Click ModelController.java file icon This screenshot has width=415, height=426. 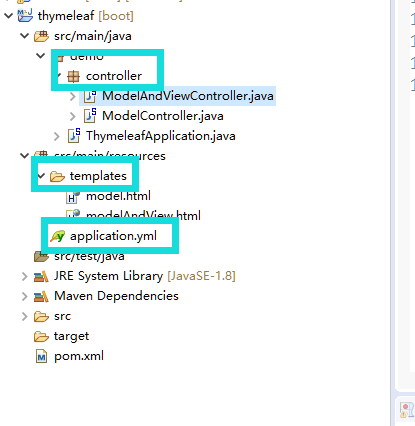(x=90, y=116)
